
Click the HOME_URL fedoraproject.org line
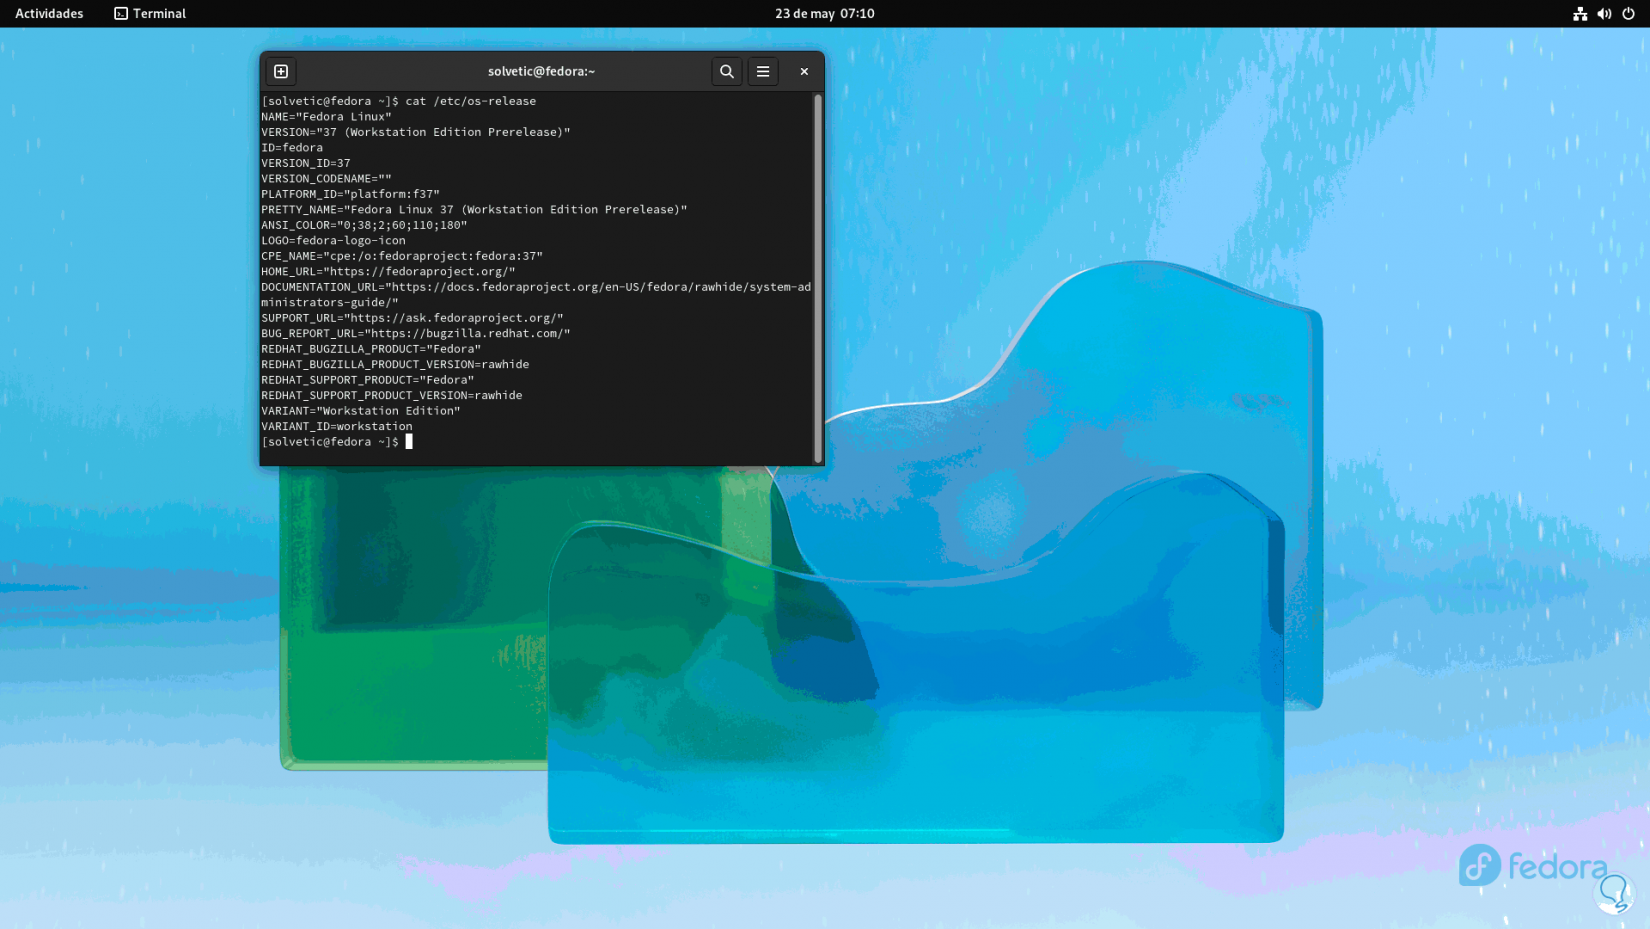click(388, 271)
